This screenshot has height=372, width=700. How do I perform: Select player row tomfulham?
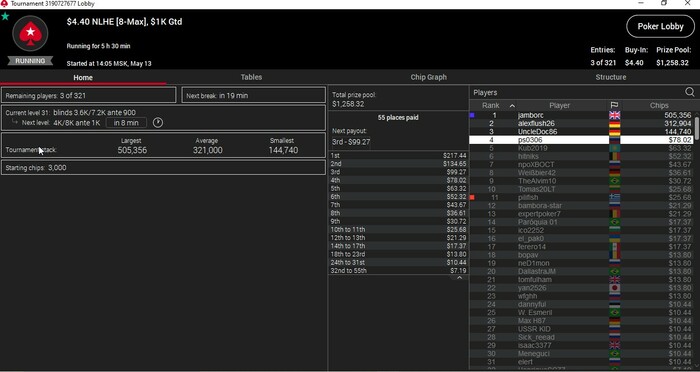click(581, 280)
